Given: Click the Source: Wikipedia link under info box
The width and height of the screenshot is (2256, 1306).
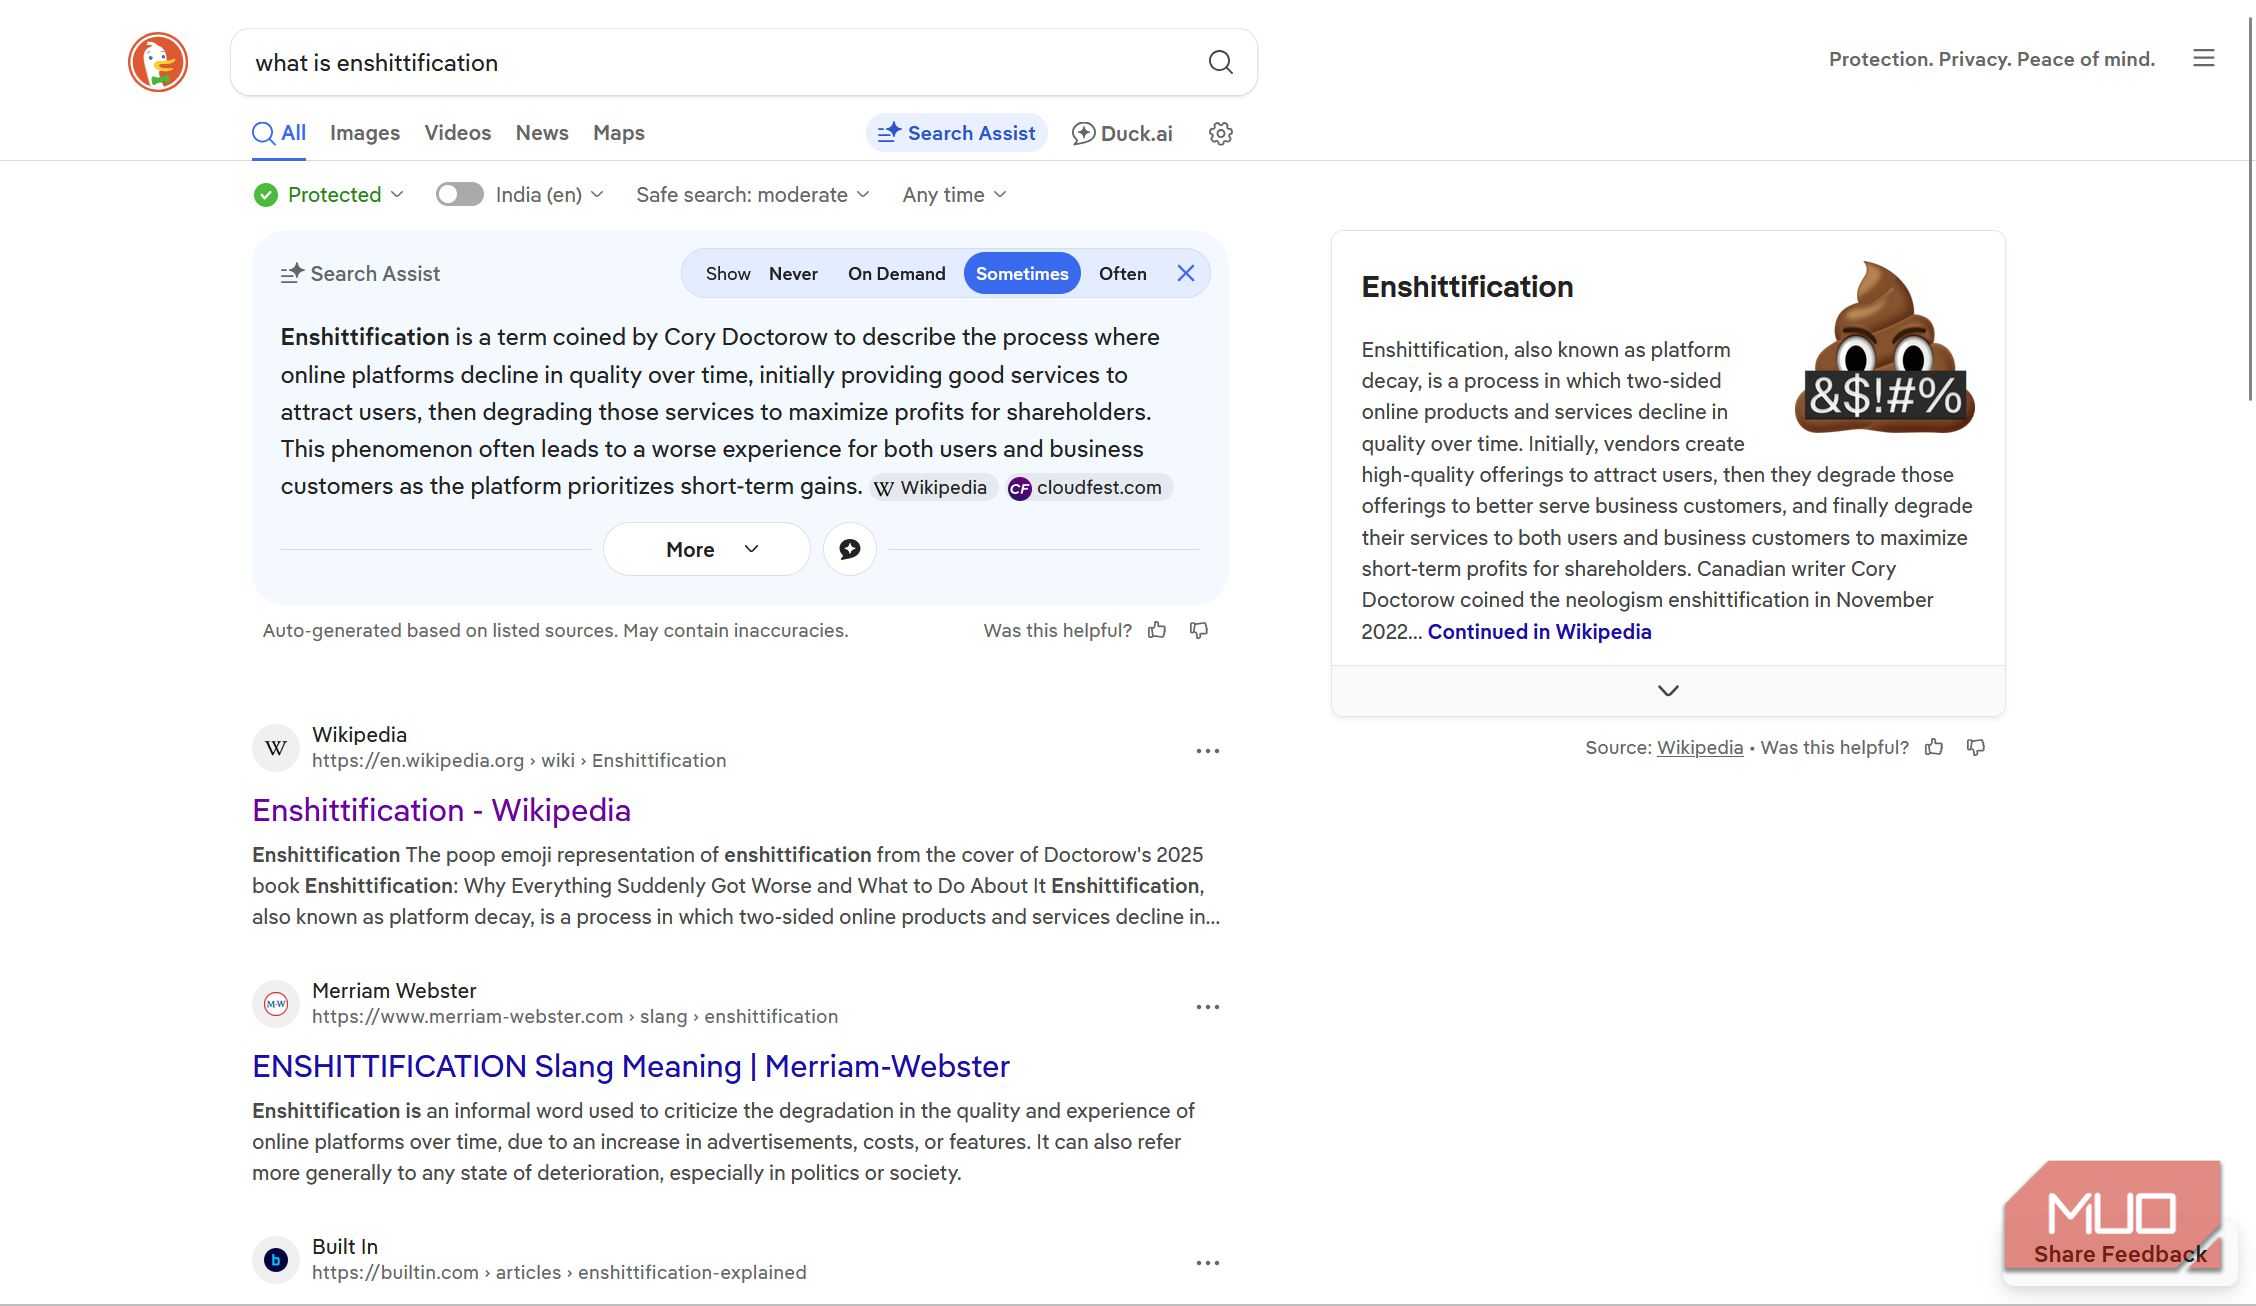Looking at the screenshot, I should click(1699, 748).
